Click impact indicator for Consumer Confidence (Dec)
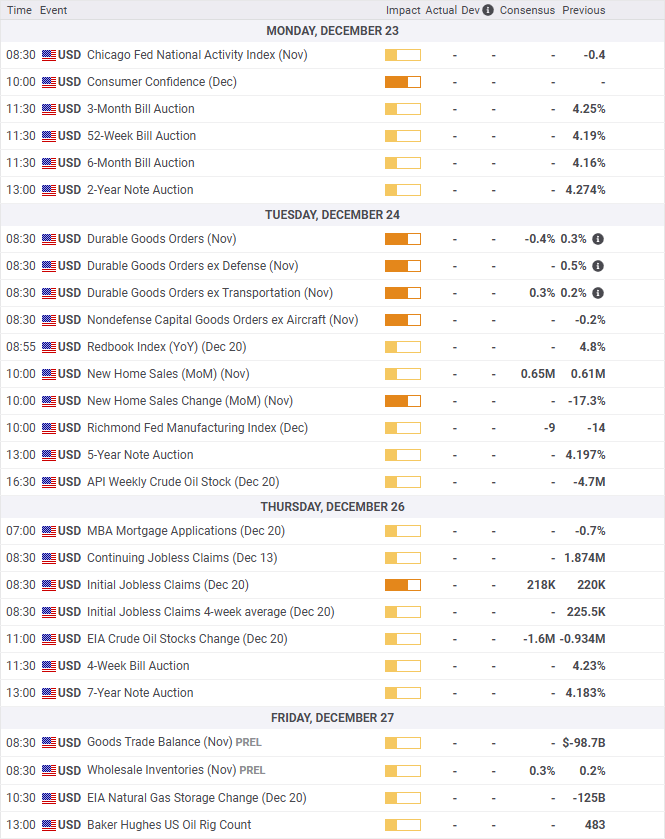The width and height of the screenshot is (665, 839). 403,82
